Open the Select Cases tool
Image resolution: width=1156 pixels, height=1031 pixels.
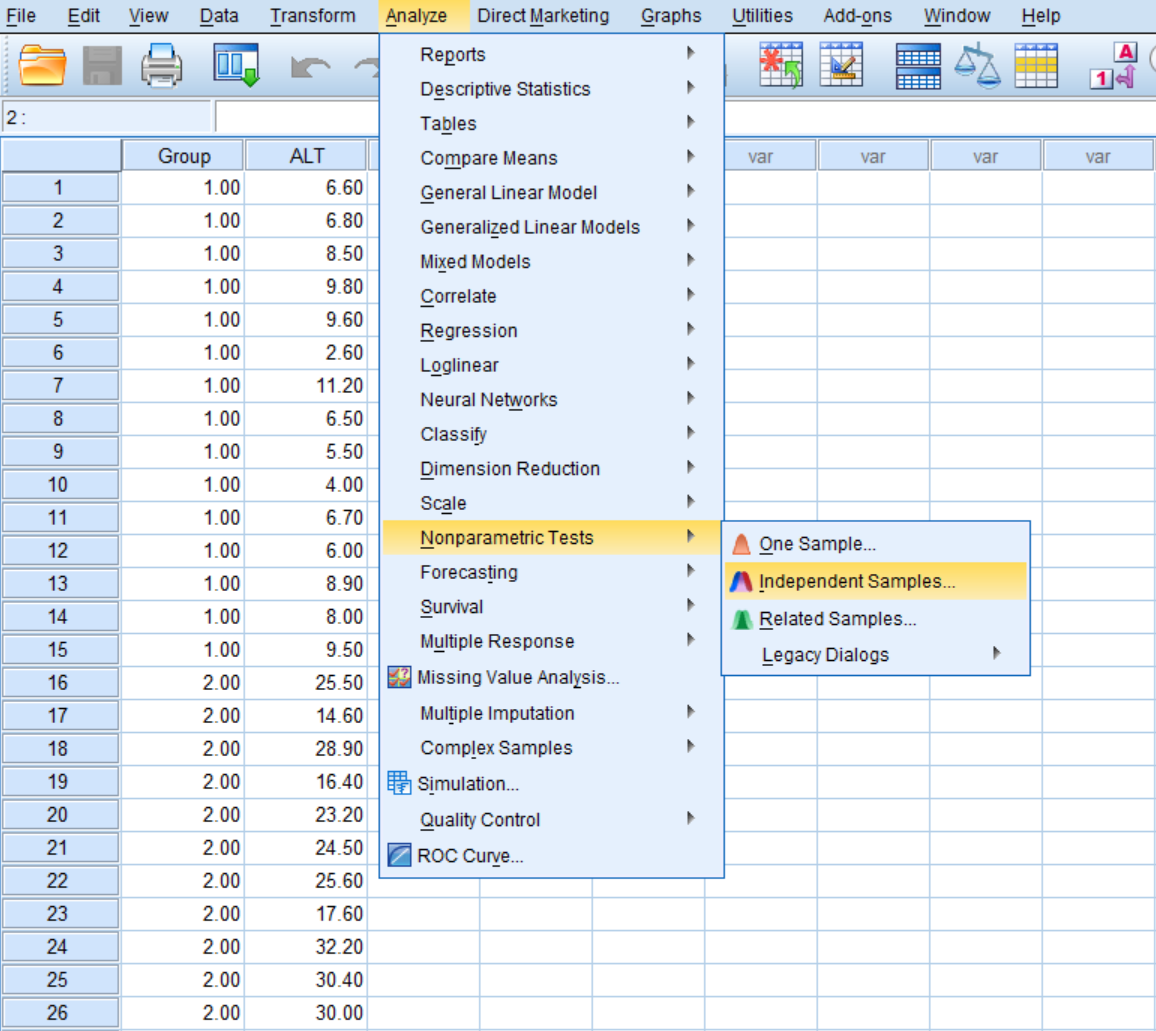point(1038,64)
